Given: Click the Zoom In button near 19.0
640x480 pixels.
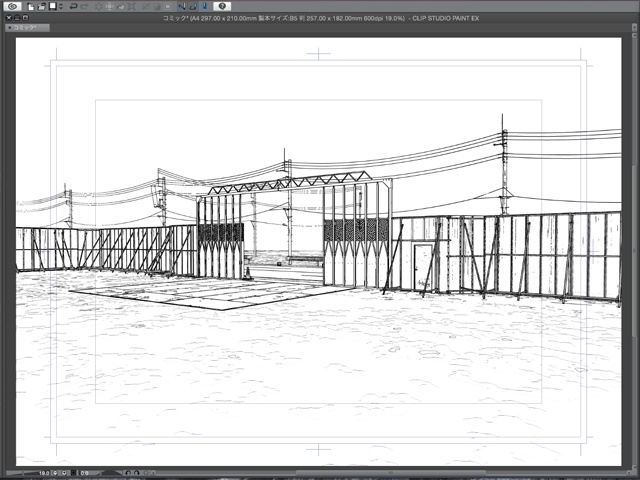Looking at the screenshot, I should [64, 473].
